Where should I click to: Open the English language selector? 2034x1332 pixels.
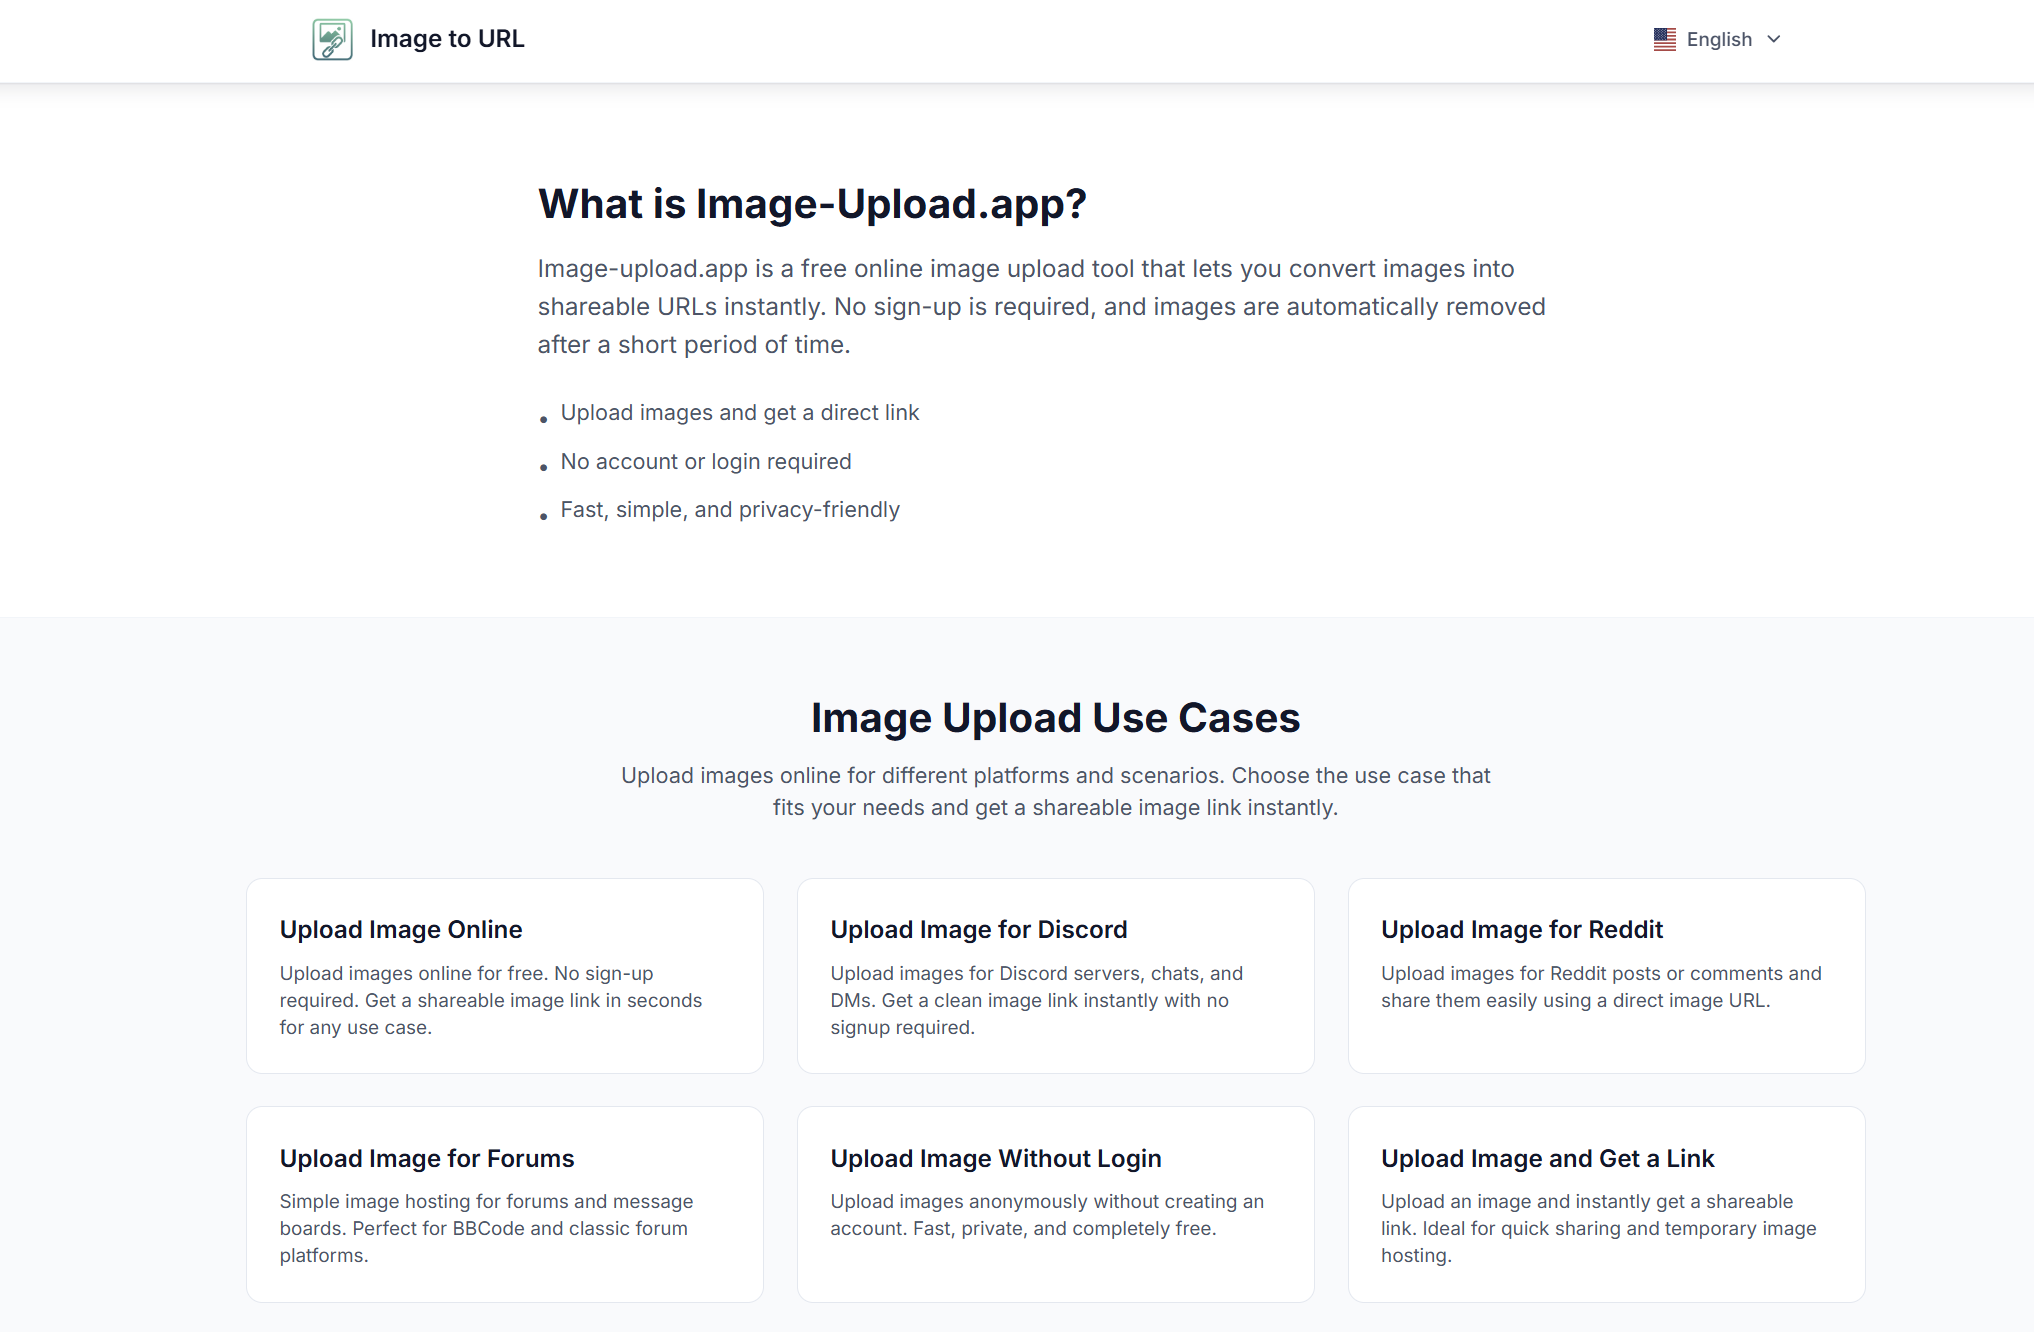coord(1718,40)
